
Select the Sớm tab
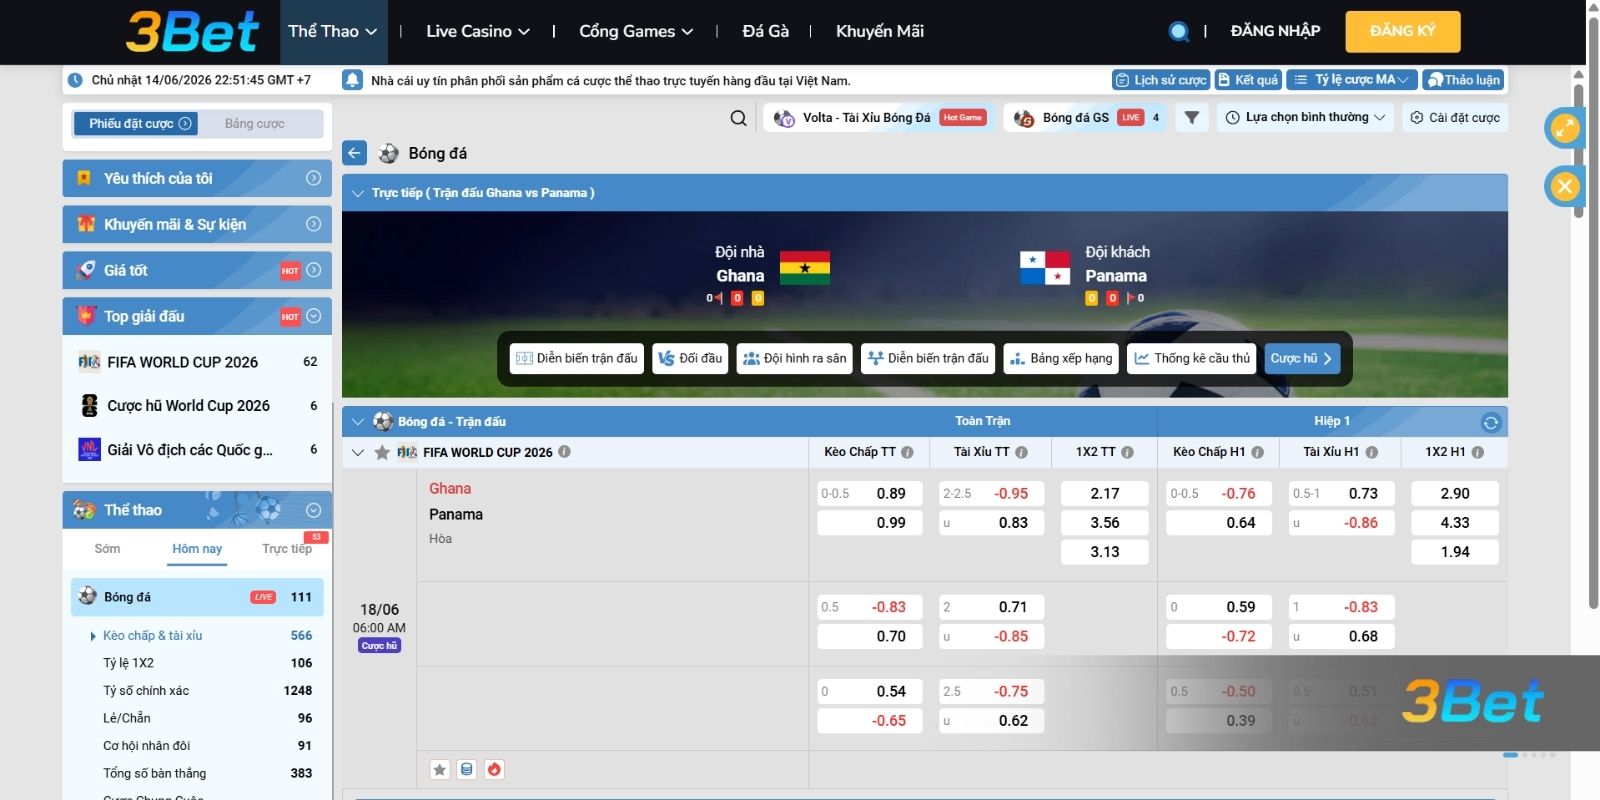coord(107,549)
